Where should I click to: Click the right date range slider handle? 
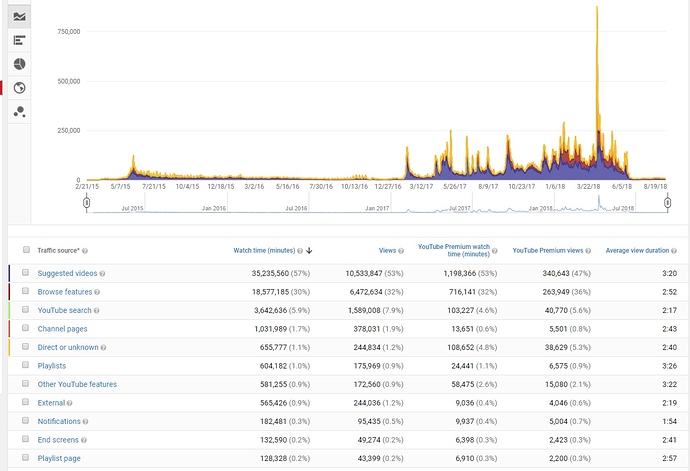(668, 203)
